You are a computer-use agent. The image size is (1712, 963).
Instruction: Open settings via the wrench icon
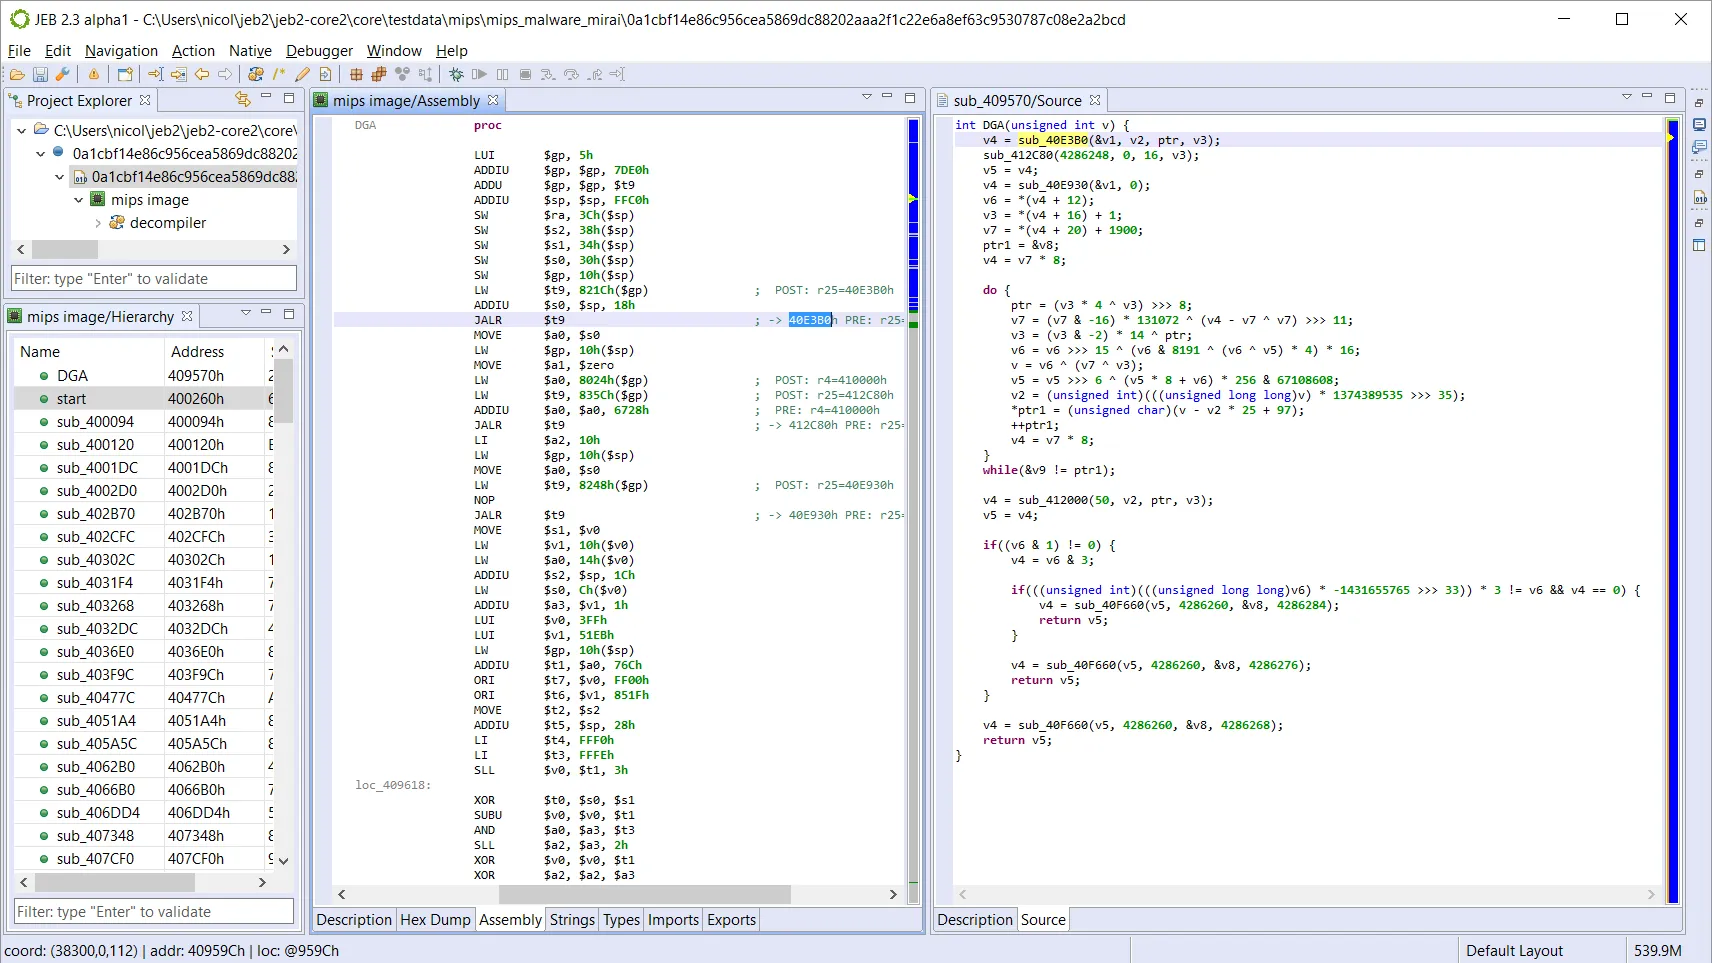(x=62, y=73)
